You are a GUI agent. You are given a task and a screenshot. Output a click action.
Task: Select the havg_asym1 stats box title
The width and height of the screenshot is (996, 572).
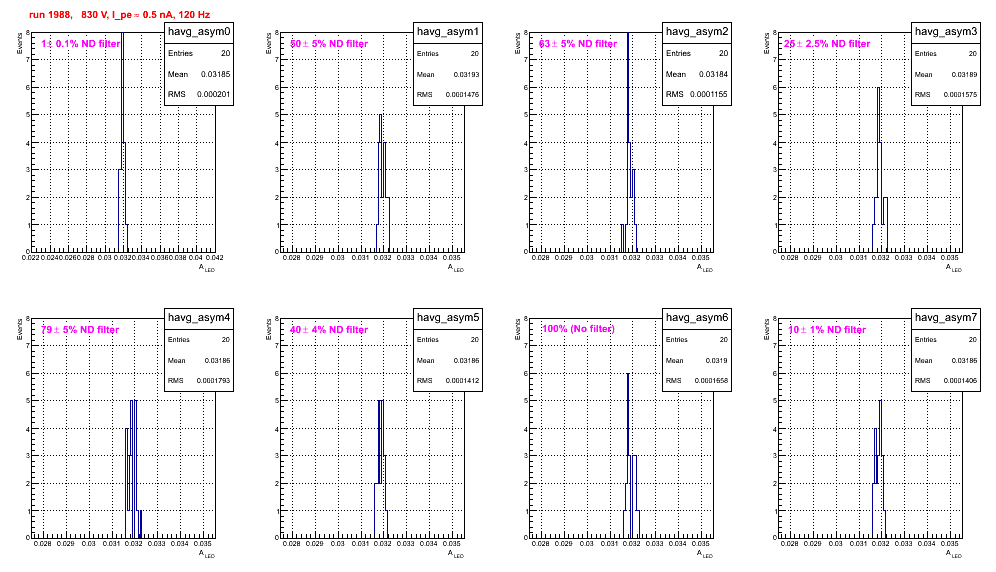(448, 32)
